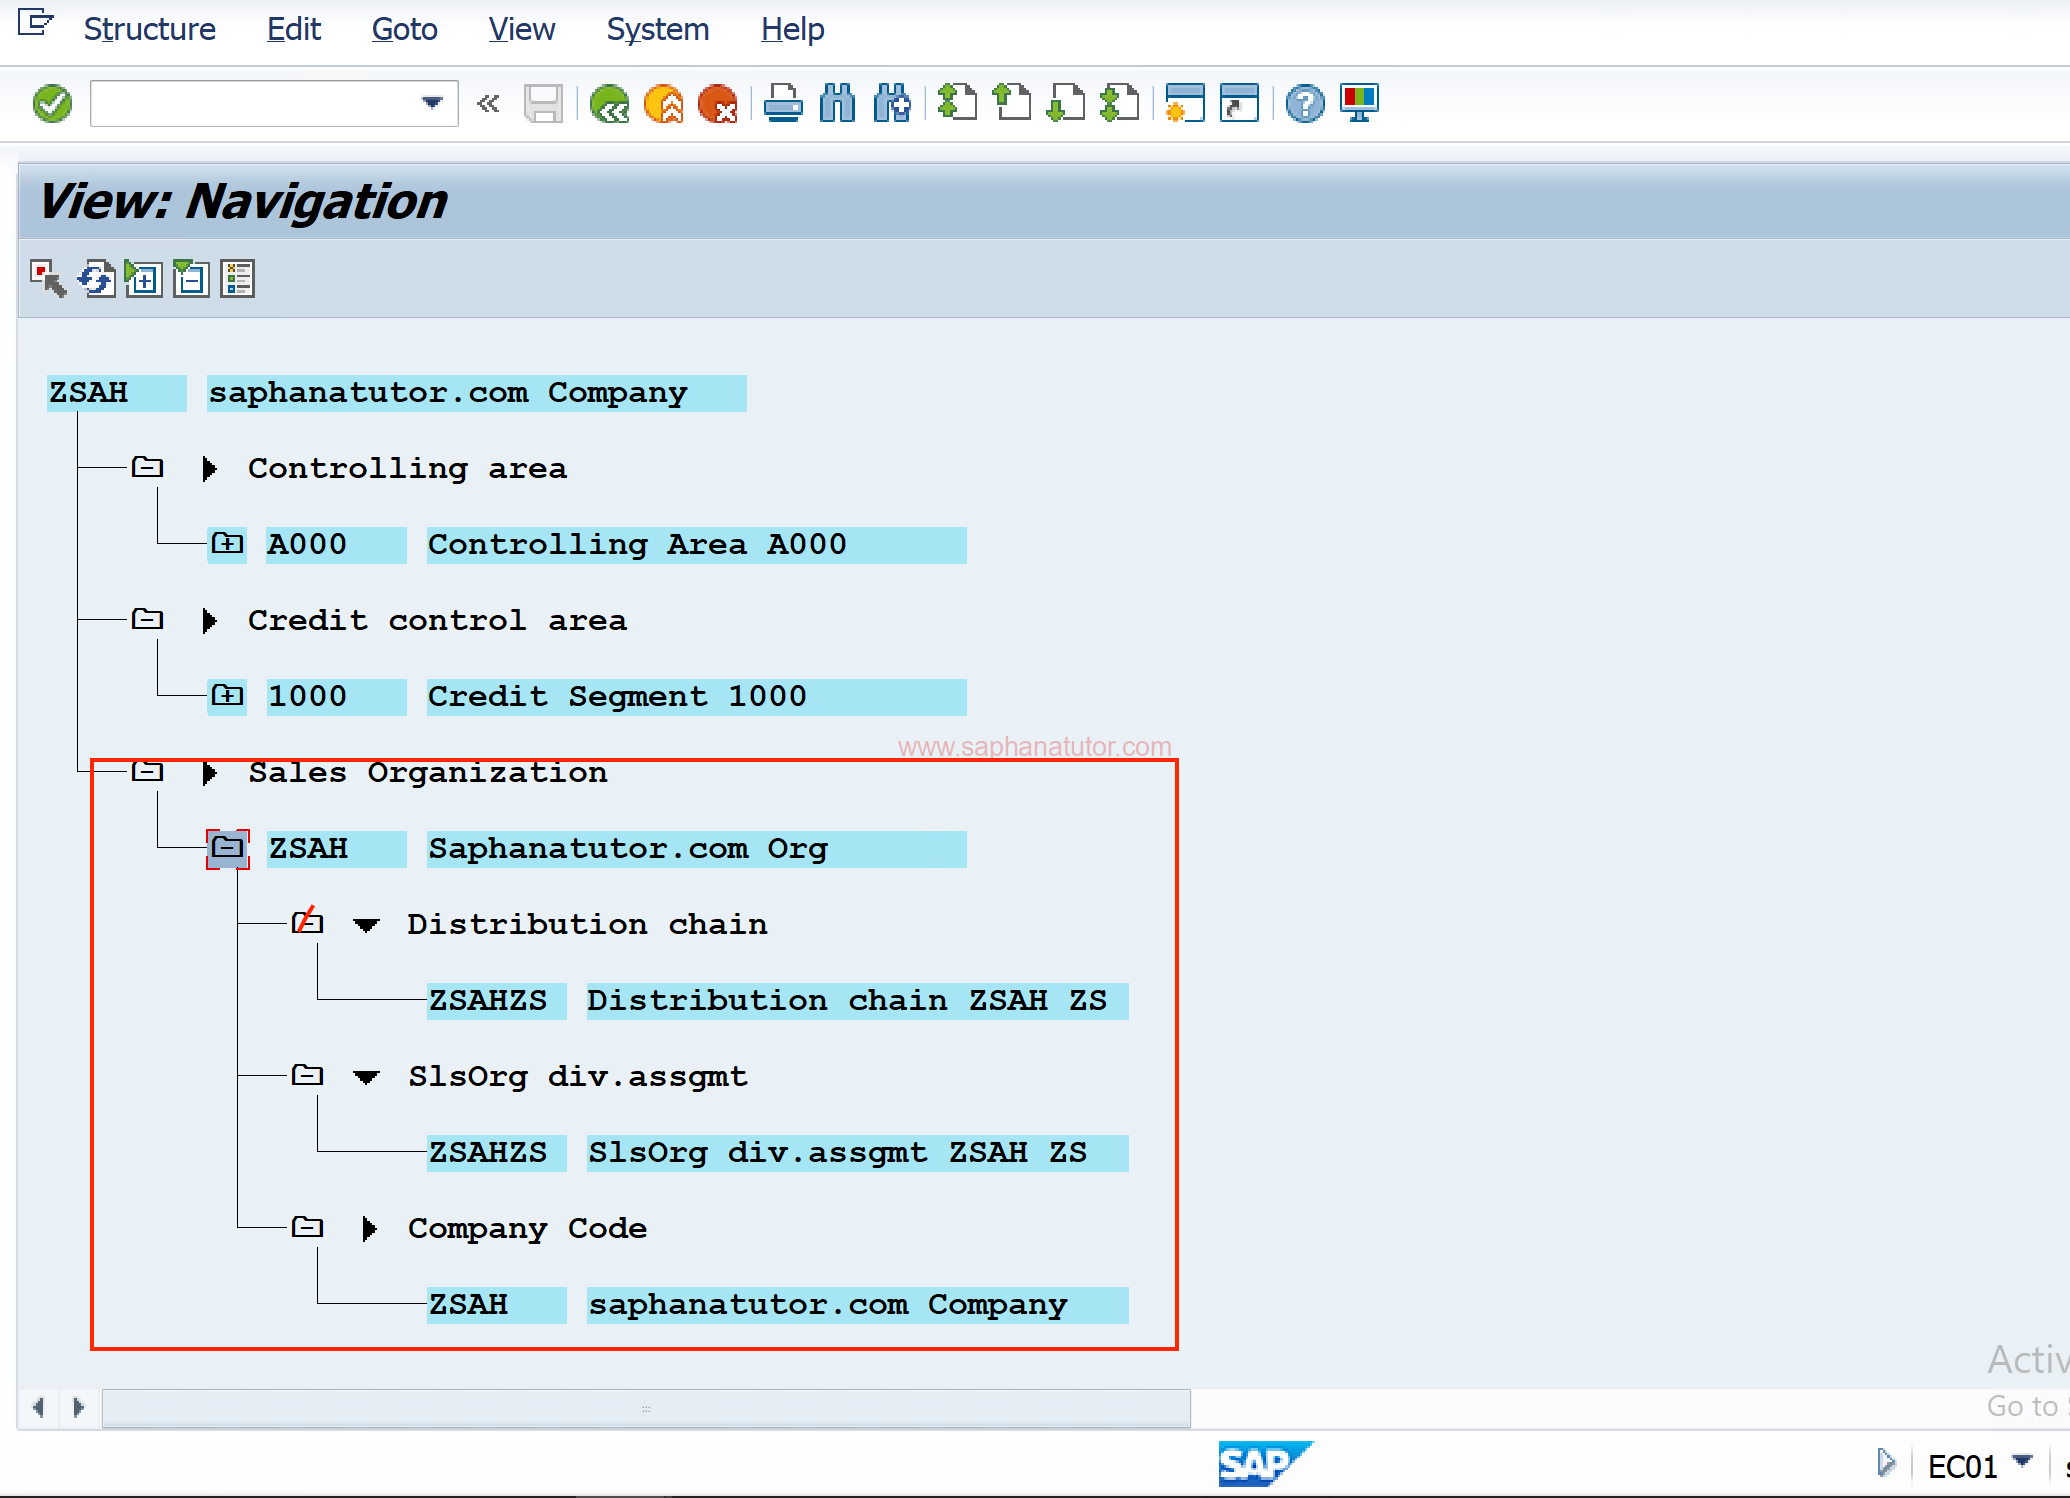This screenshot has height=1498, width=2070.
Task: Click the horizontal scrollbar thumb
Action: 646,1408
